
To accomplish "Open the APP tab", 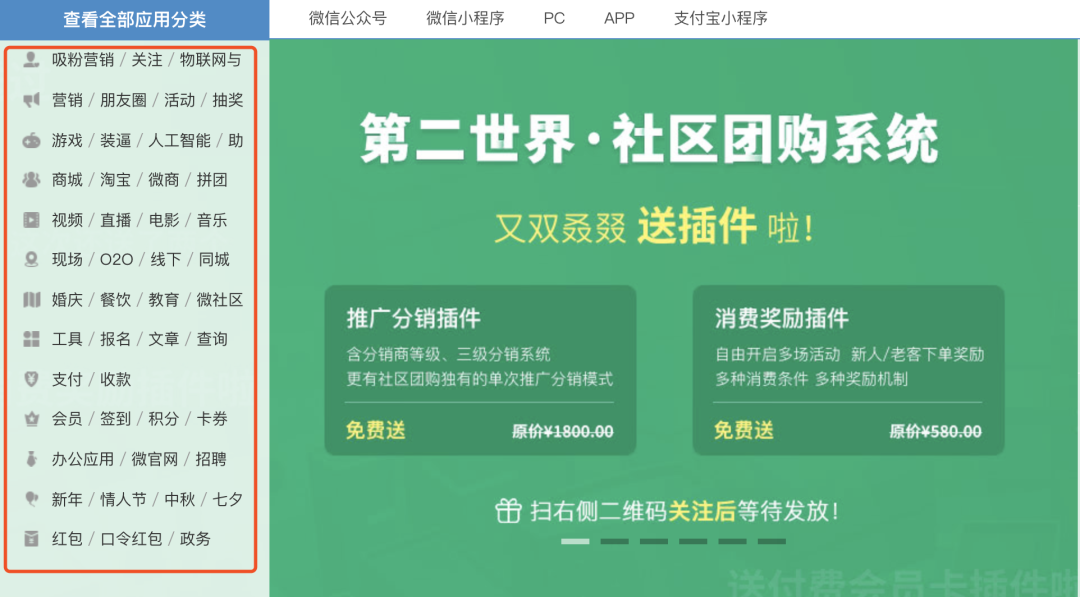I will pyautogui.click(x=619, y=19).
